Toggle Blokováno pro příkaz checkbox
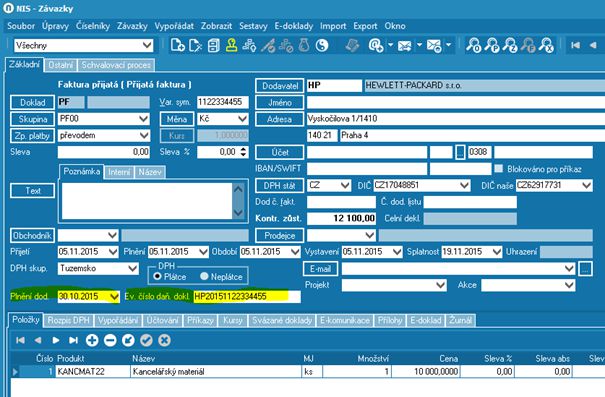Viewport: 605px width, 397px height. point(499,169)
